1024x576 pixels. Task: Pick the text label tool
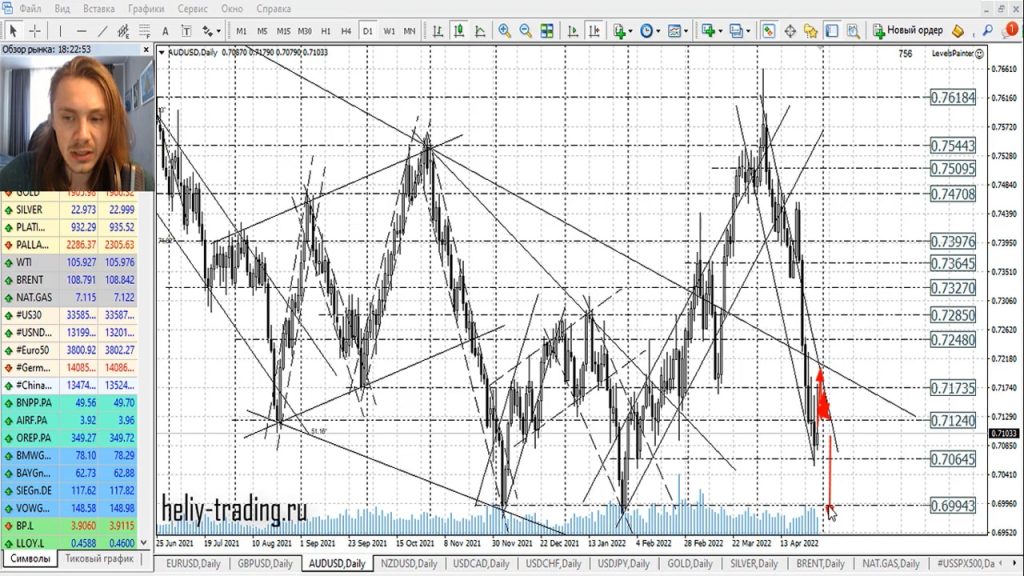[x=163, y=31]
